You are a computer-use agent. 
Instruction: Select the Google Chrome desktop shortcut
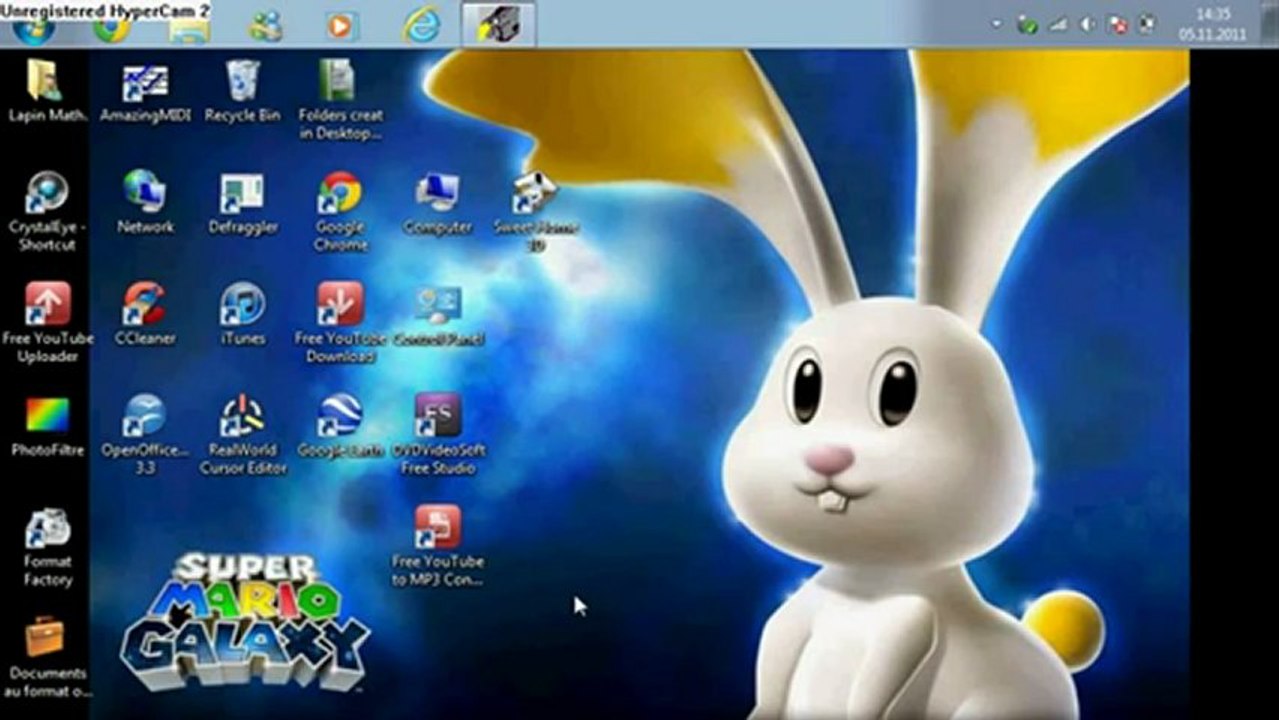point(340,211)
